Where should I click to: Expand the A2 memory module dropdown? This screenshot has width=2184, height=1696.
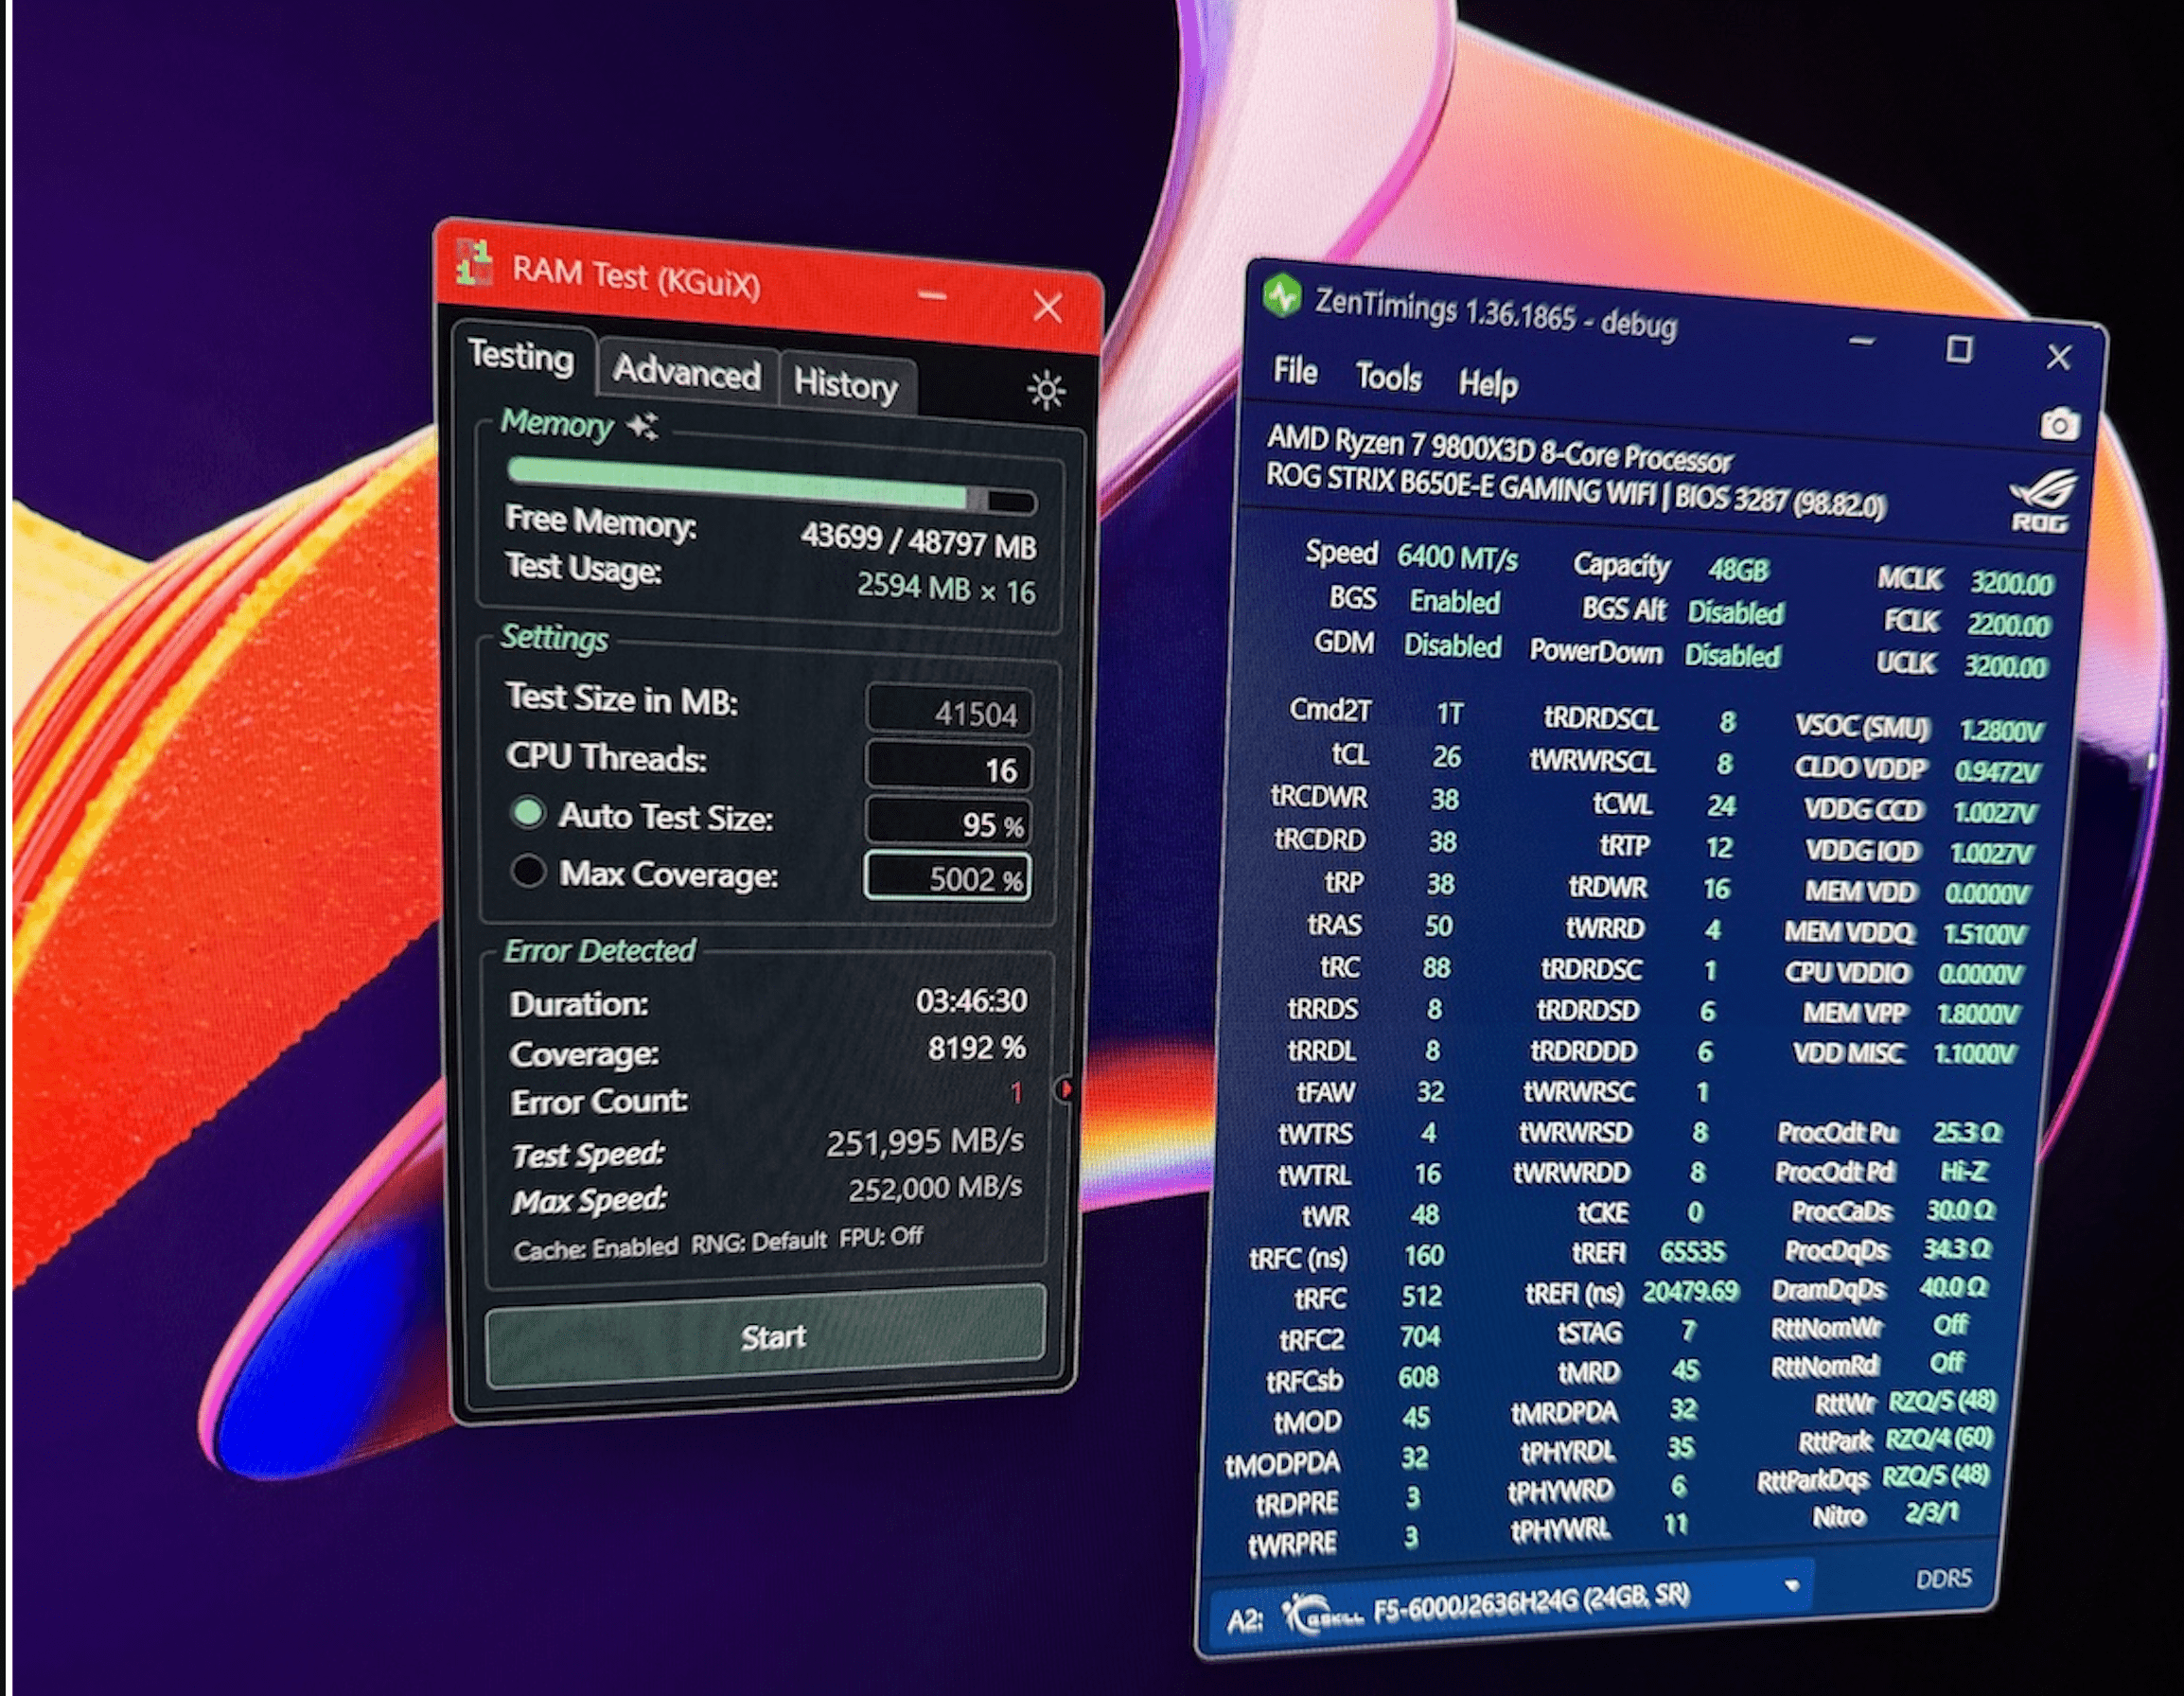[1791, 1586]
